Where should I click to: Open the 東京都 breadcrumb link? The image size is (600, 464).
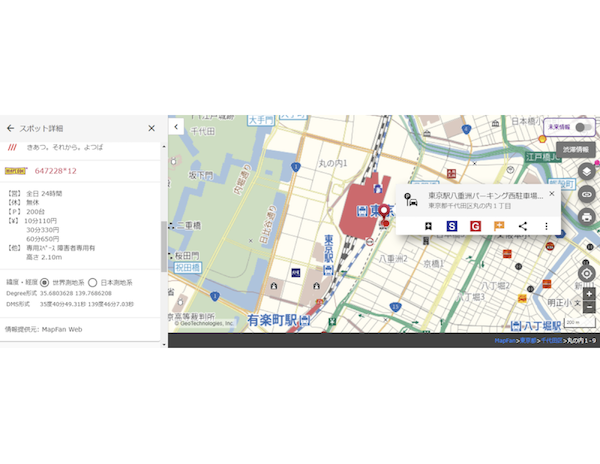click(x=528, y=340)
